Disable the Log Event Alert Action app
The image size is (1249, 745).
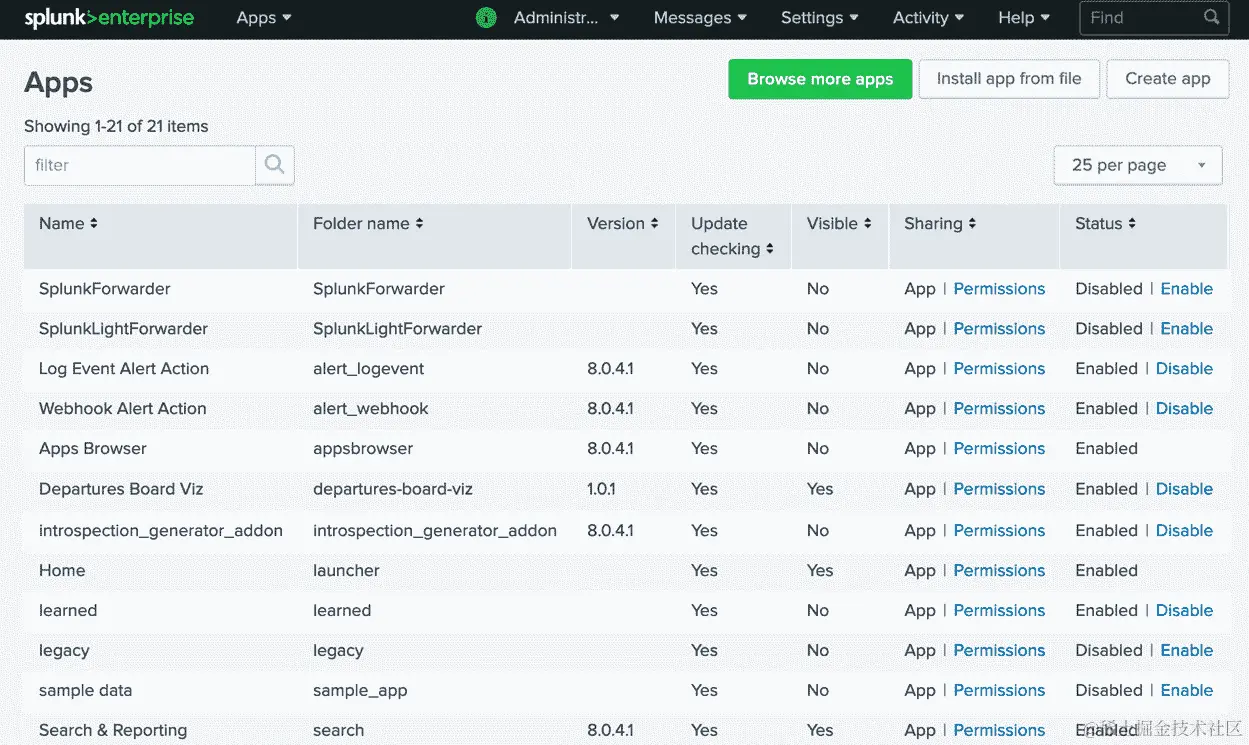[x=1184, y=368]
